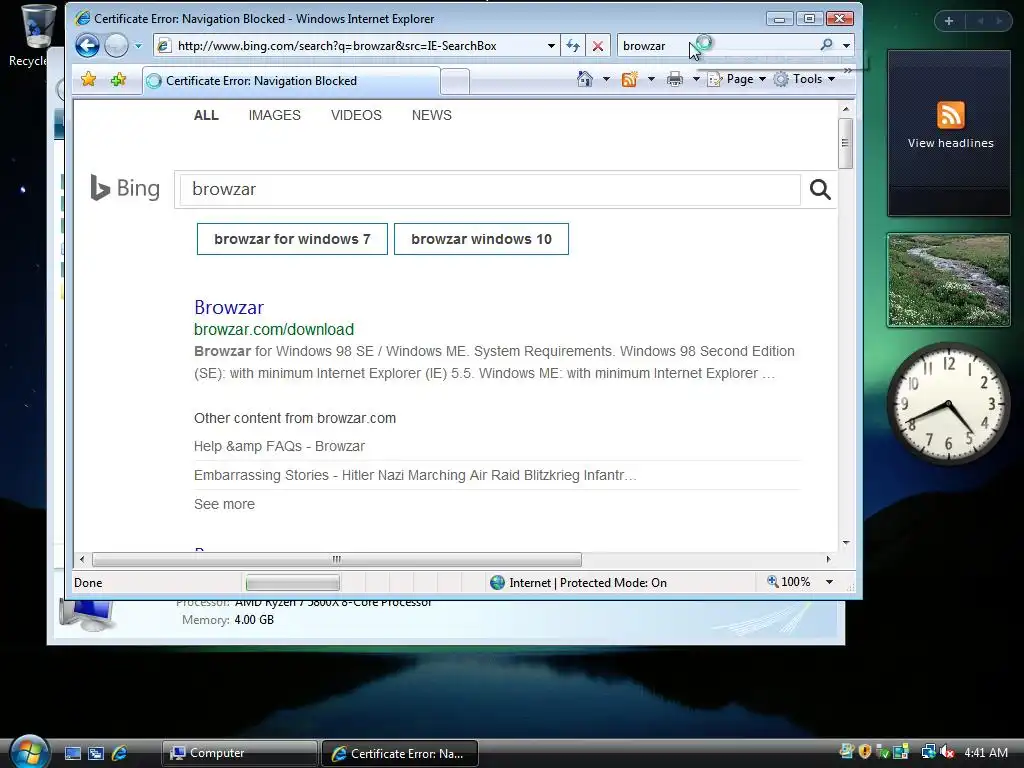Open a new blank tab button
This screenshot has width=1024, height=768.
(455, 82)
